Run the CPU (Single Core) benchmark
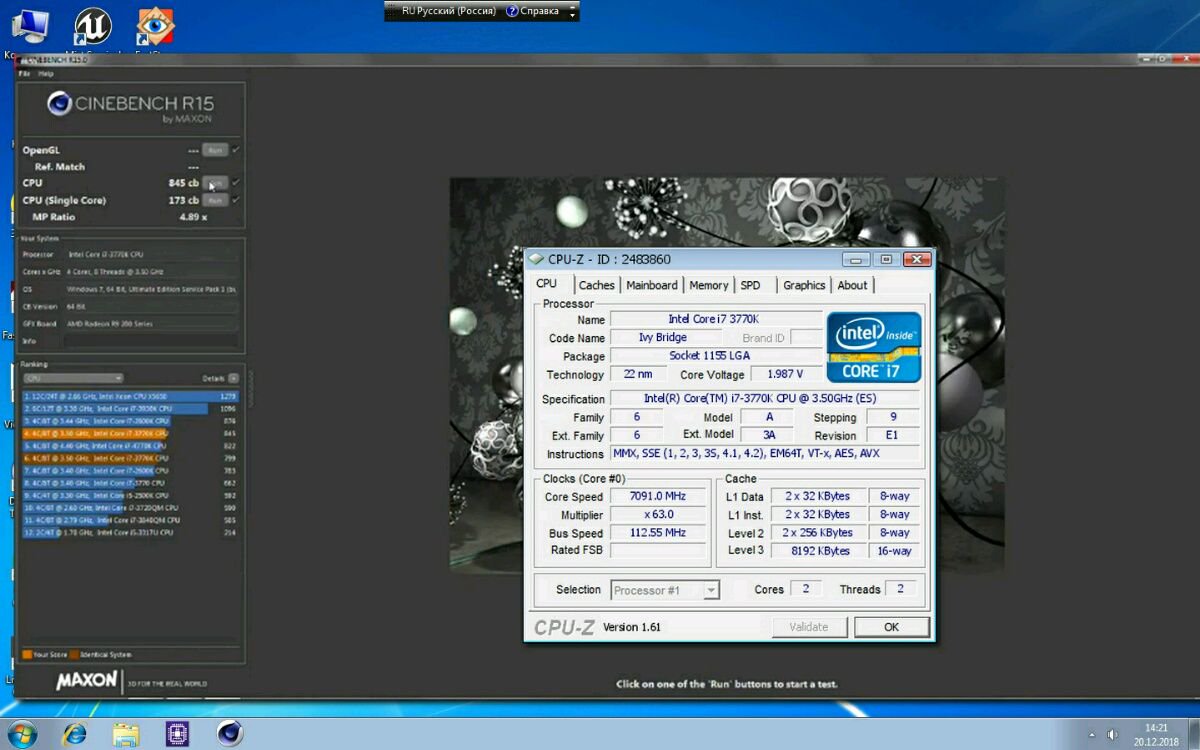The height and width of the screenshot is (750, 1200). point(214,200)
